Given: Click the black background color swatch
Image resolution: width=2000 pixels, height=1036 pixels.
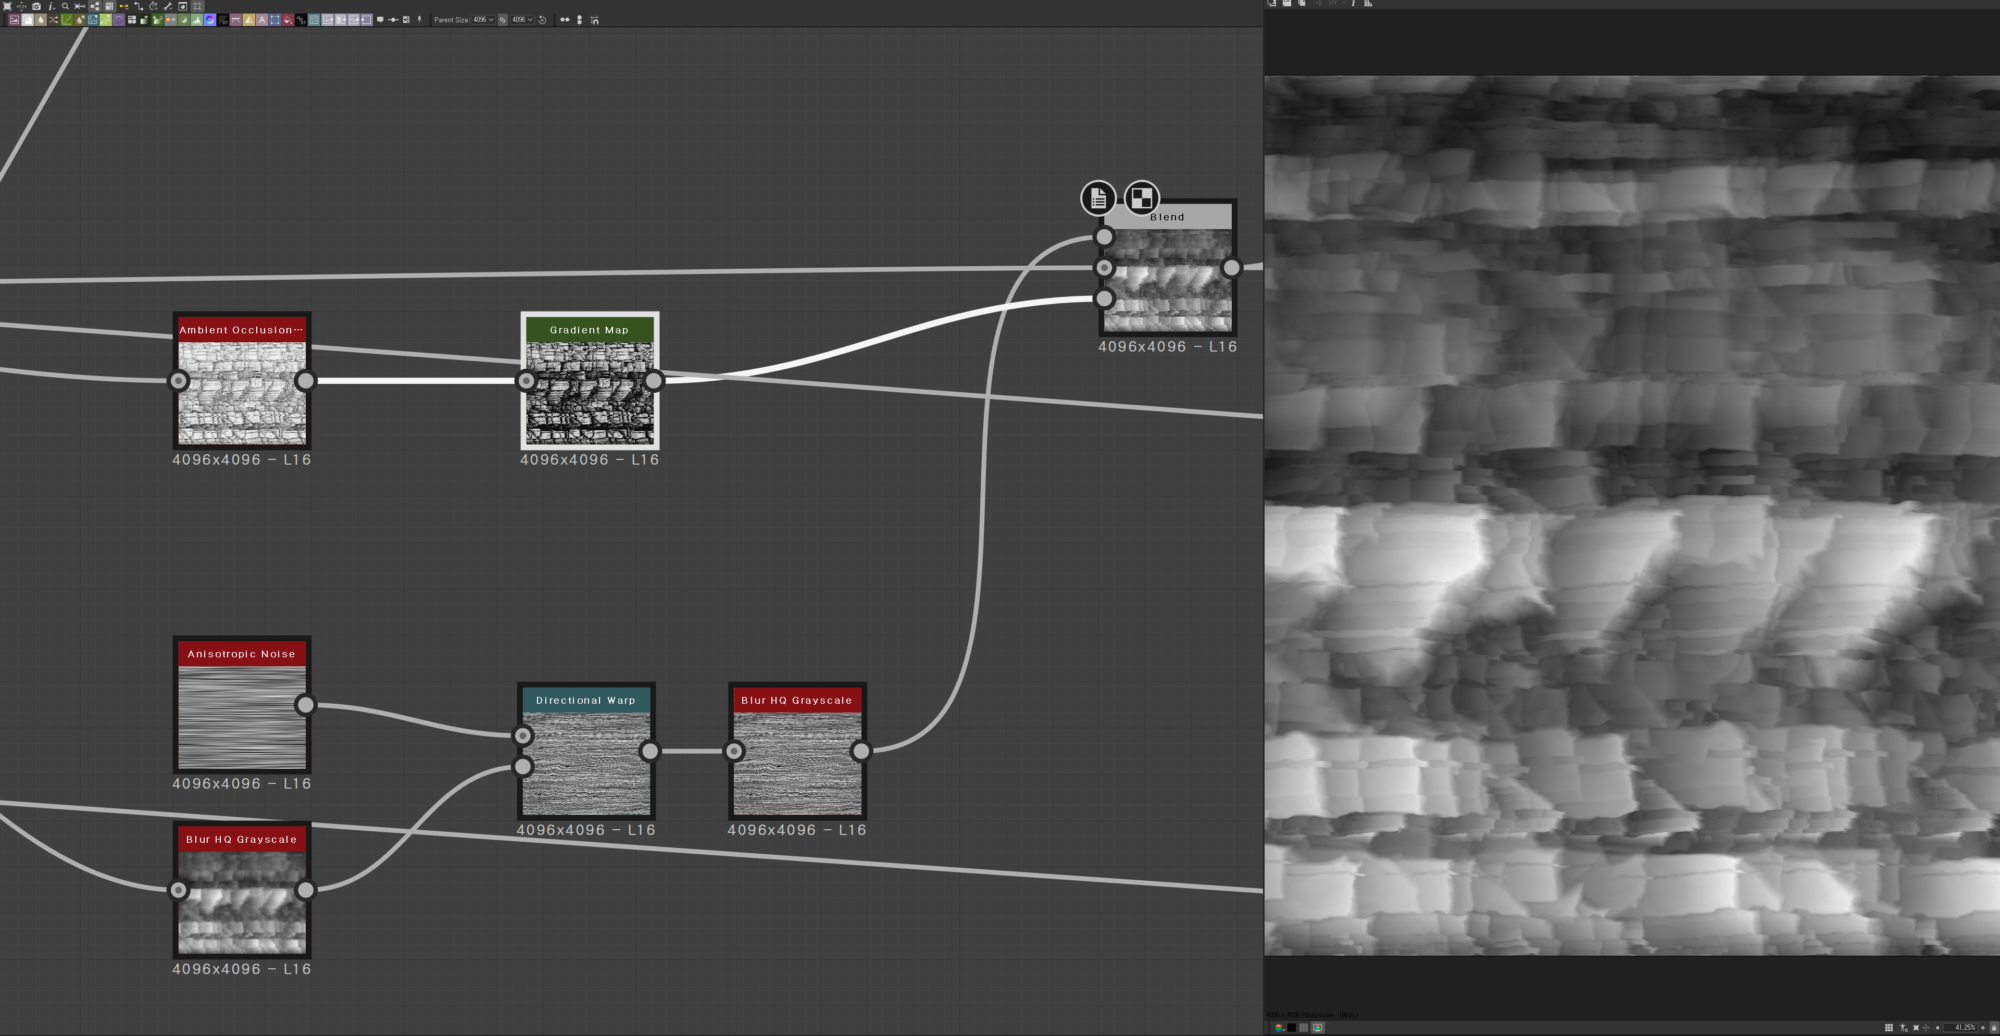Looking at the screenshot, I should click(1292, 1027).
